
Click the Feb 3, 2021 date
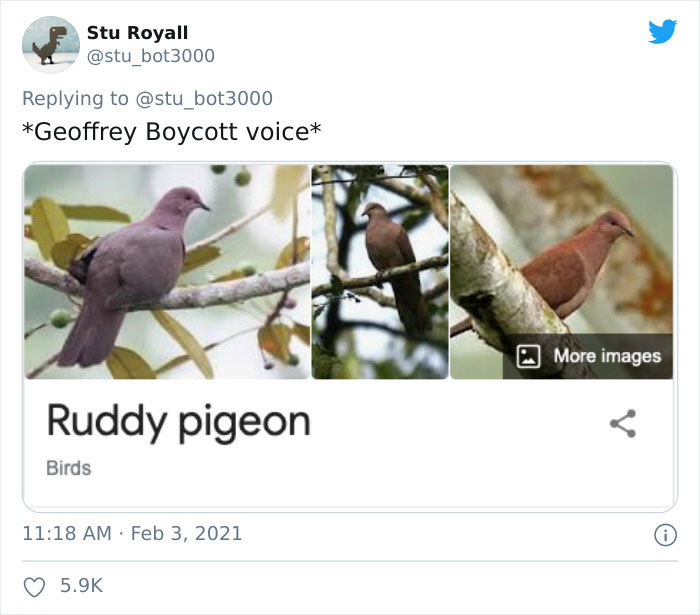click(x=186, y=533)
